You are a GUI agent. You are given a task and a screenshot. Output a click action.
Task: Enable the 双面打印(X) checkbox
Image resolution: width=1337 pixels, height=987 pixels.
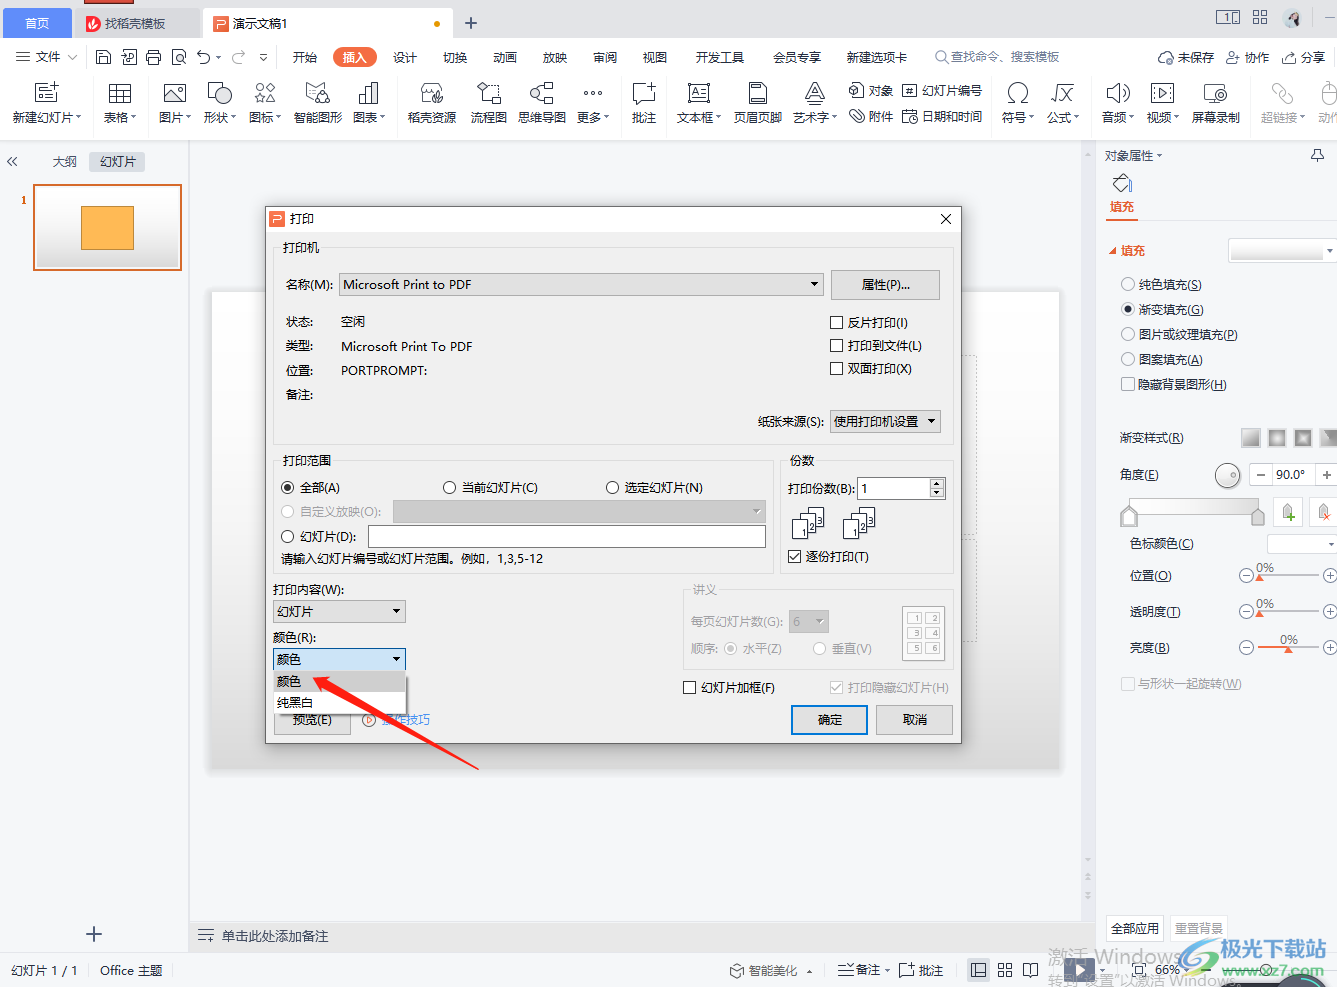[836, 368]
